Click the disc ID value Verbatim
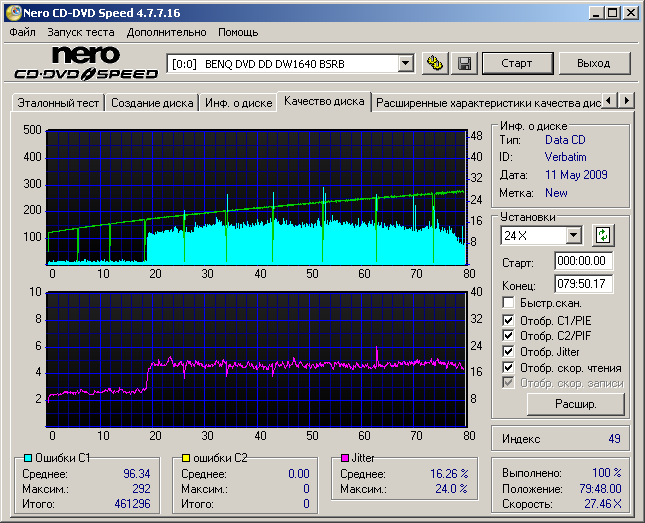 (x=566, y=157)
